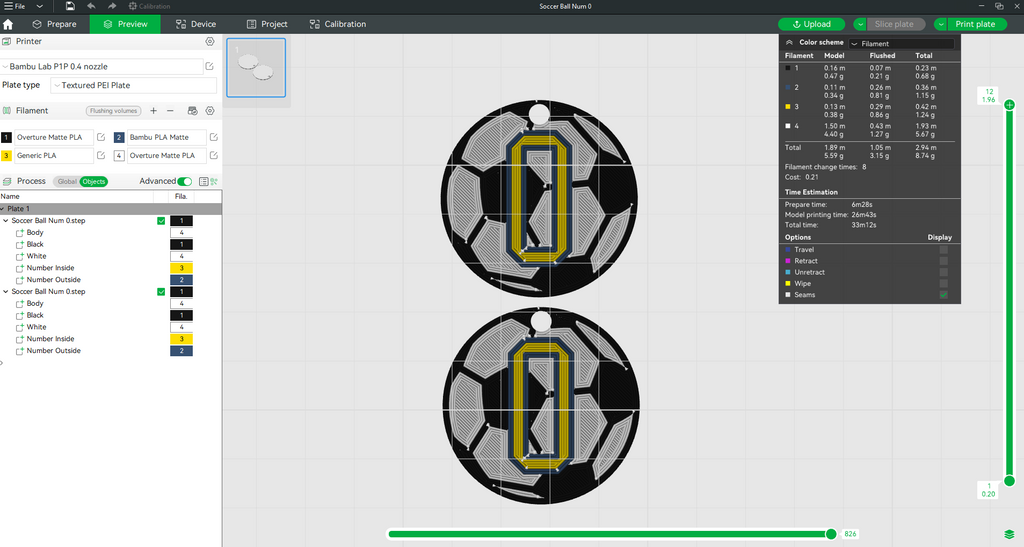Open the layers icon at bottom right

tap(1009, 535)
